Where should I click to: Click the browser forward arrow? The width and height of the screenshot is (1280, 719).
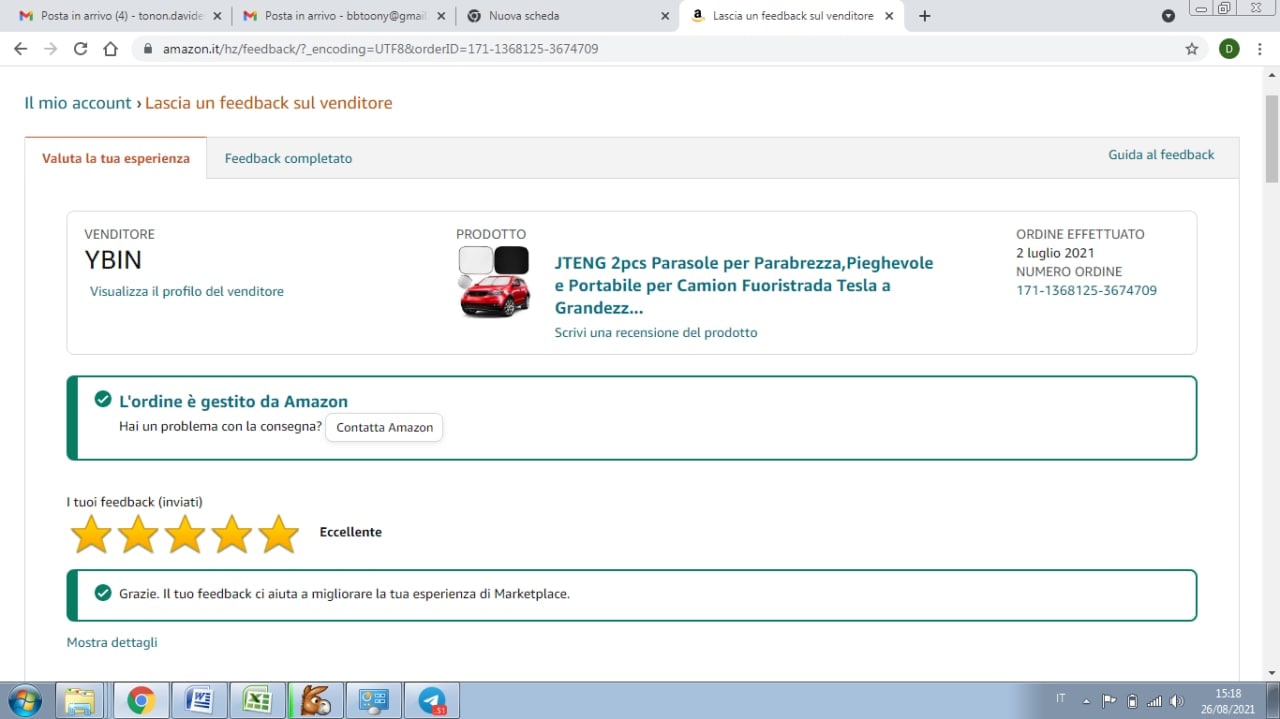click(x=50, y=48)
